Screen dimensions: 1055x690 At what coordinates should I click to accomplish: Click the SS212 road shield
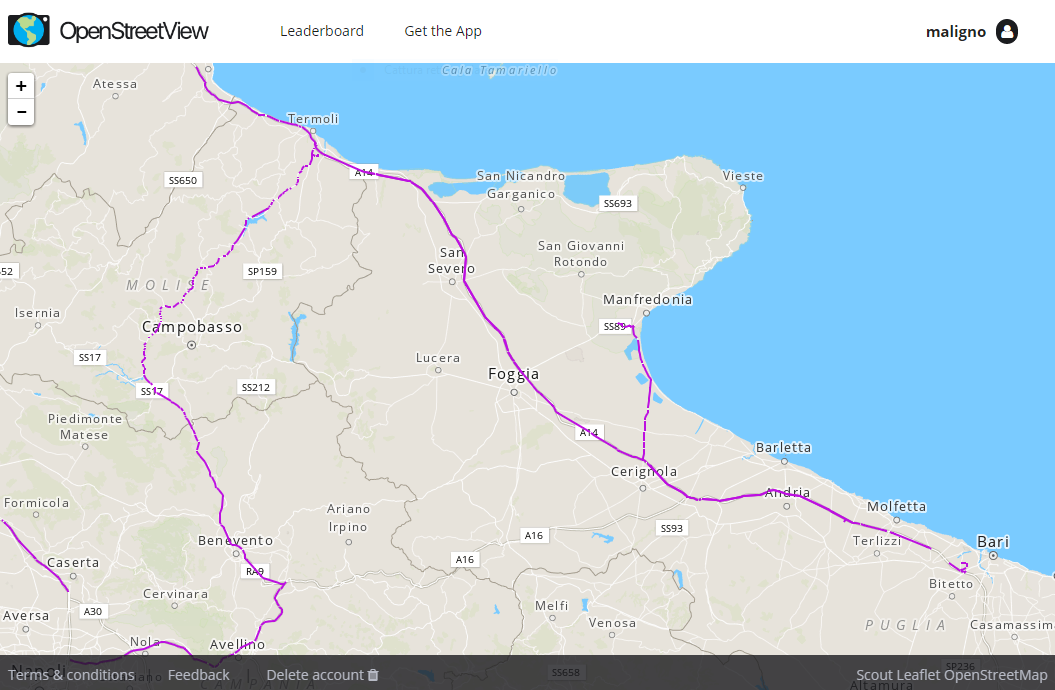tap(256, 387)
